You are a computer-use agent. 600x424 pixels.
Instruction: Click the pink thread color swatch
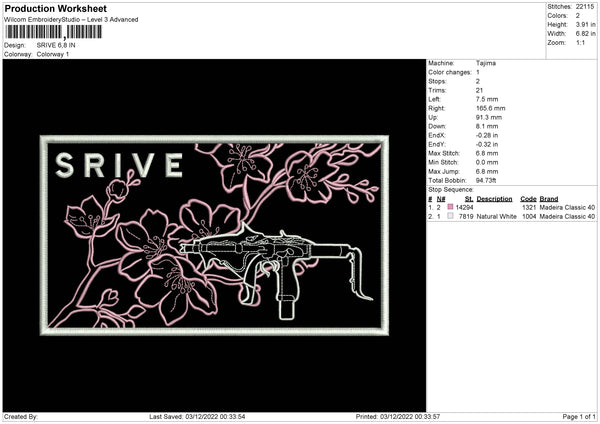pyautogui.click(x=450, y=207)
